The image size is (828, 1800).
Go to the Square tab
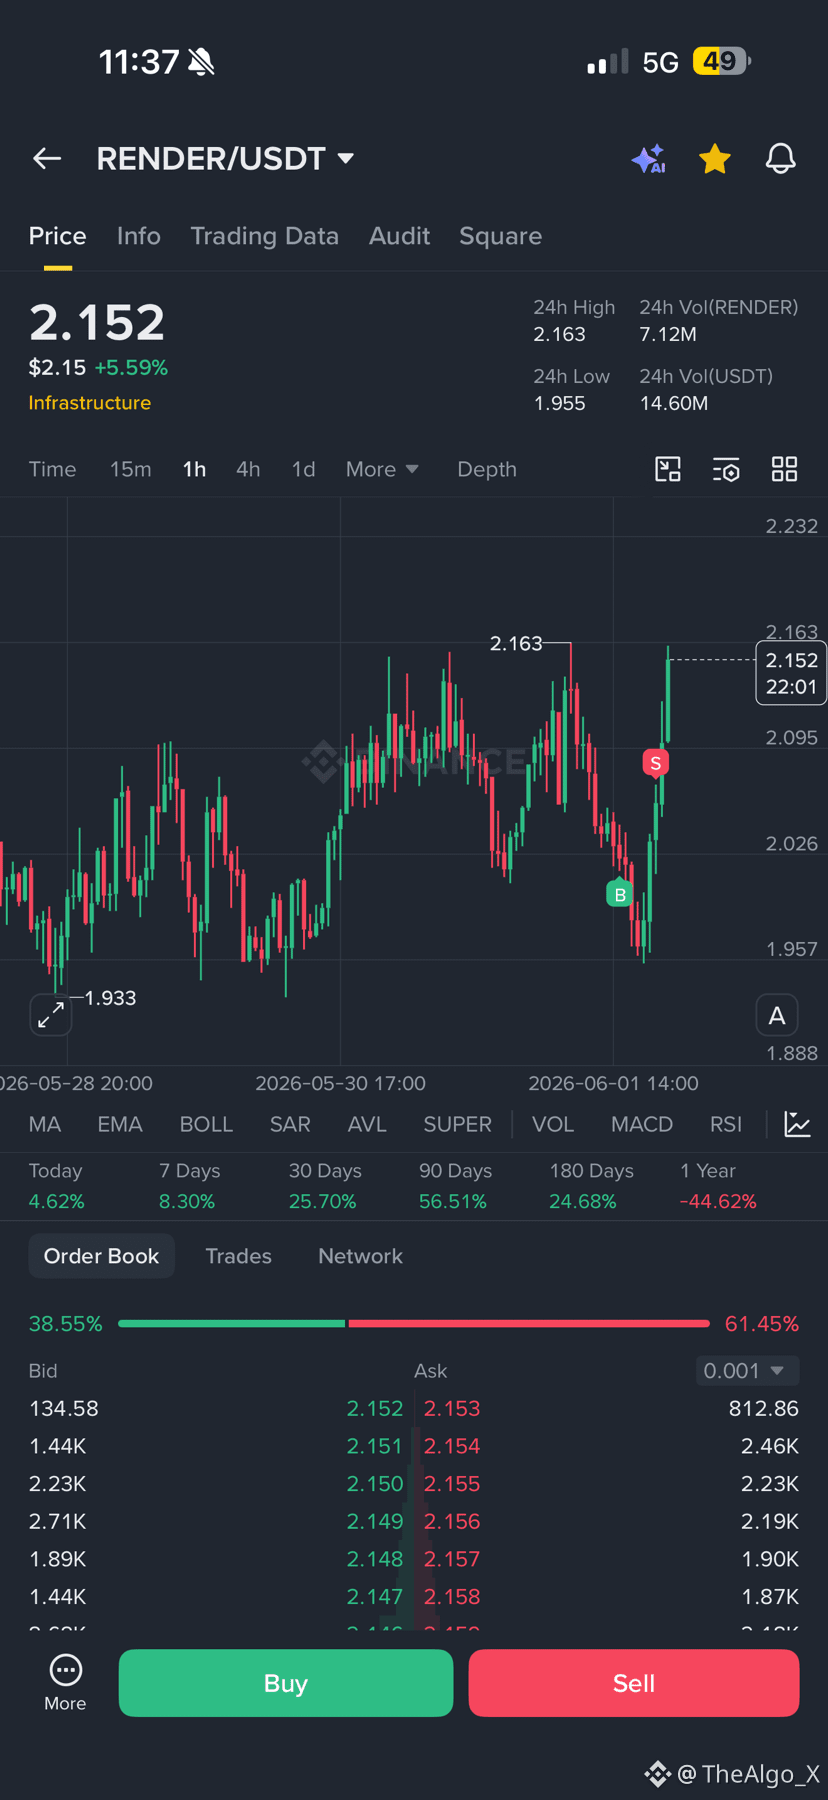(500, 236)
